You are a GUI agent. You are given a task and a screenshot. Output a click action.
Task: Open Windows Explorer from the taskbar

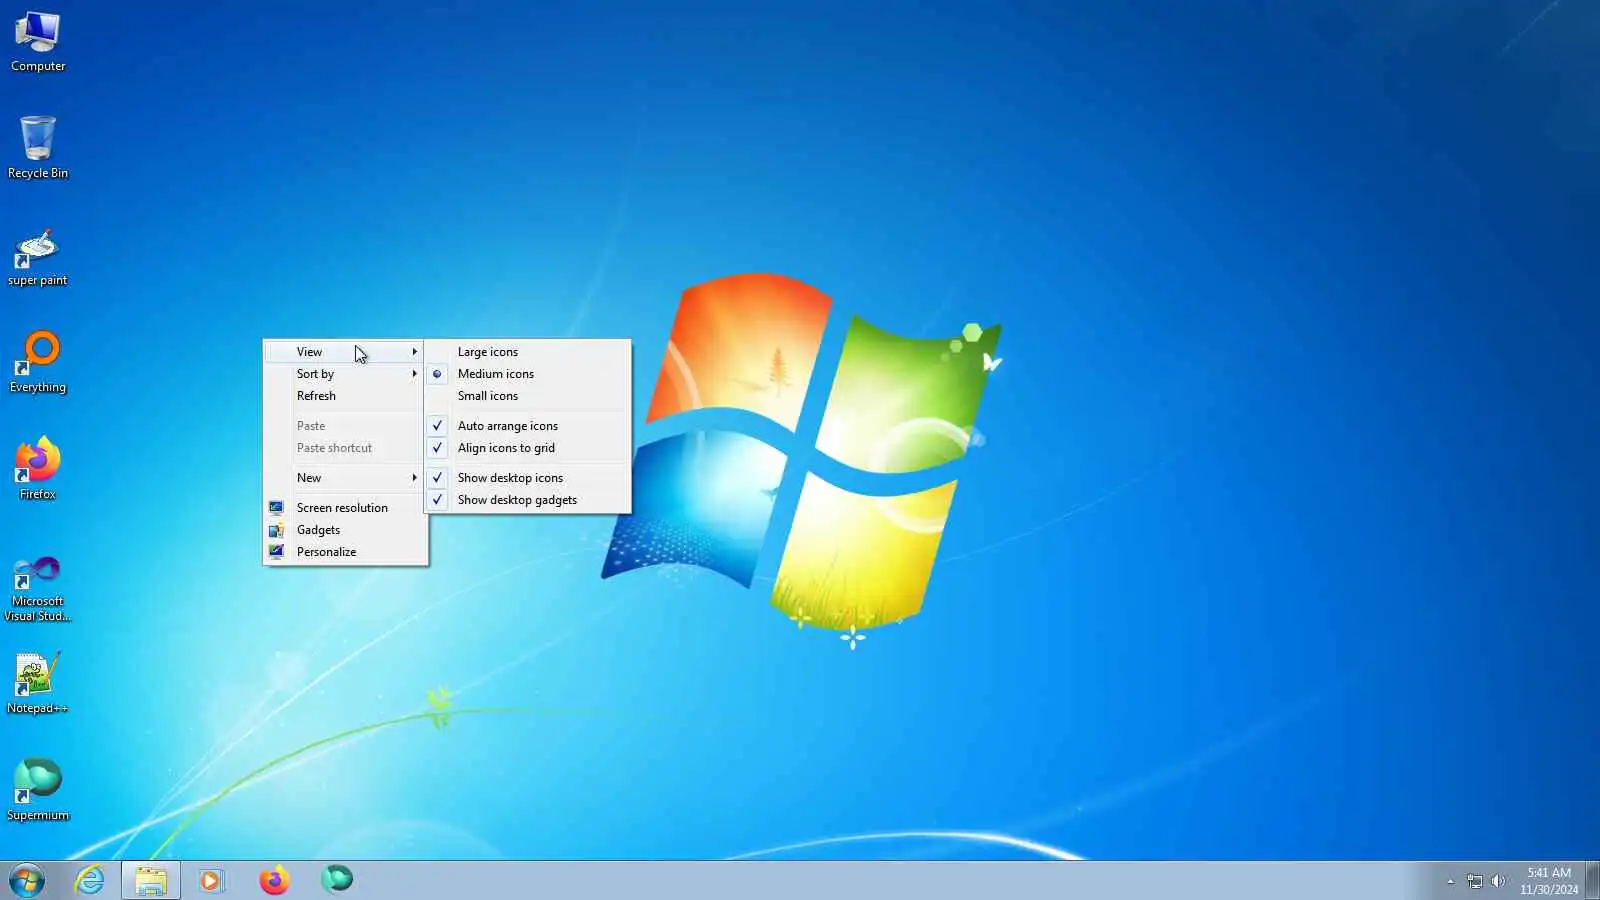pos(151,881)
